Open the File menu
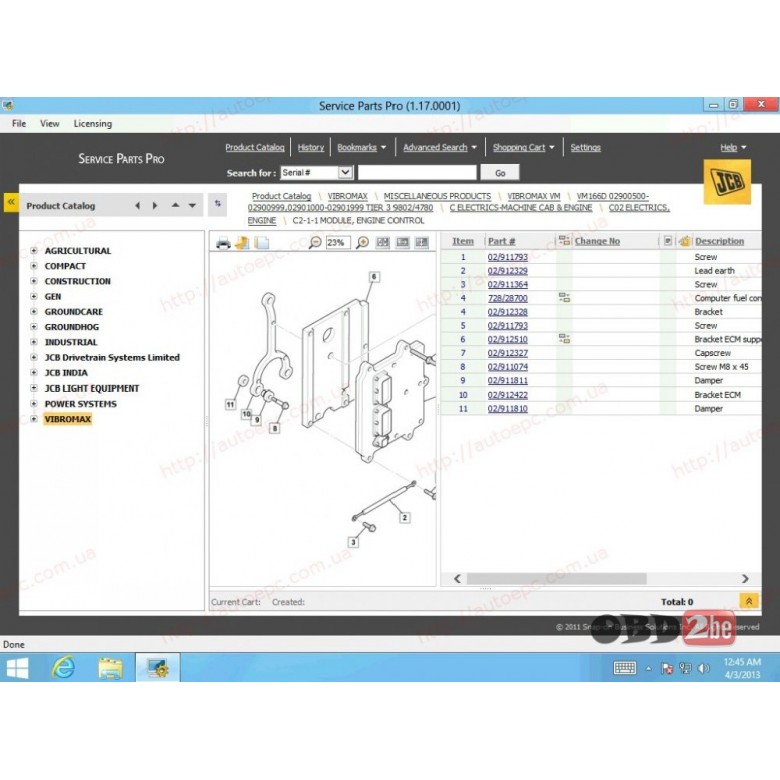 (19, 123)
